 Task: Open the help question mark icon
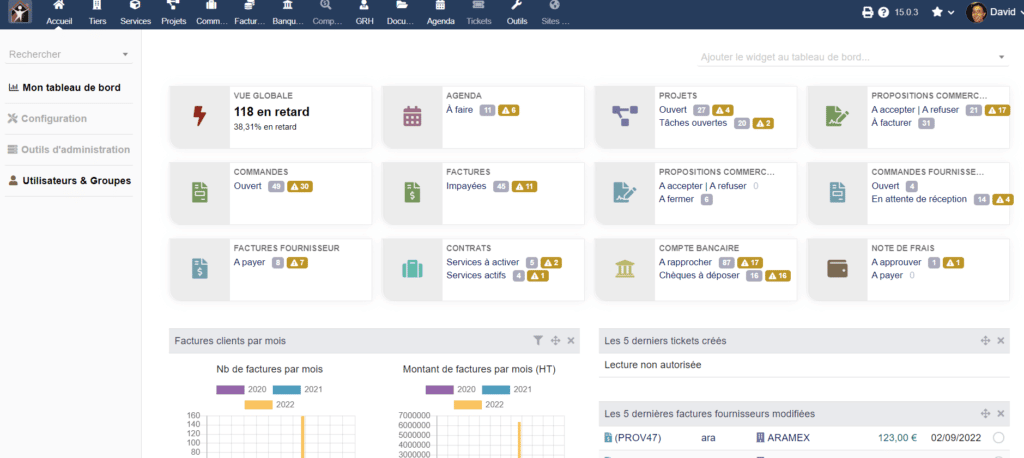(x=884, y=12)
